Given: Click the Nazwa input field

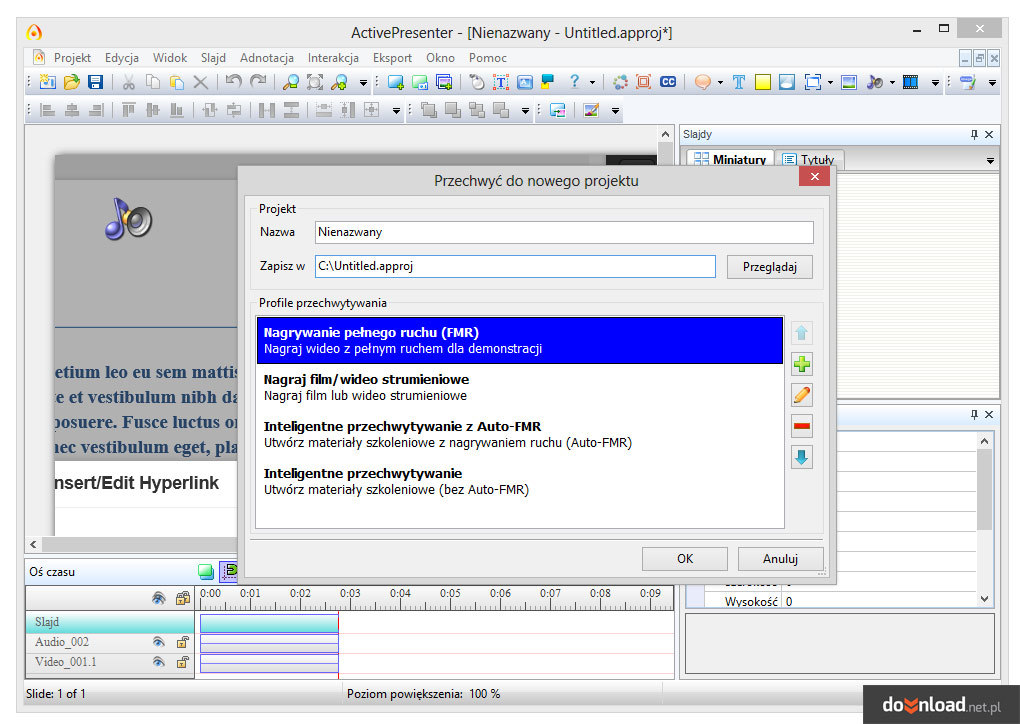Looking at the screenshot, I should click(x=564, y=232).
